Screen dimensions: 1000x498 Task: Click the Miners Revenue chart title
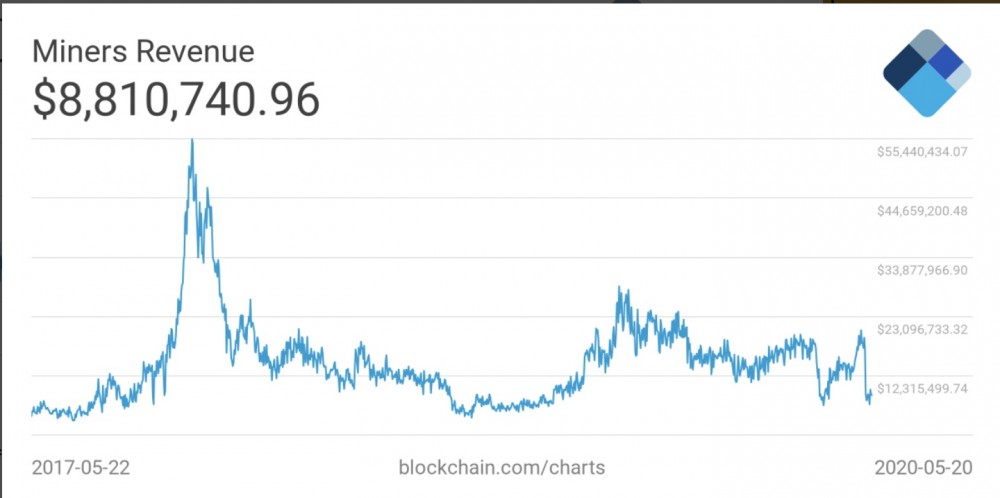pos(144,51)
